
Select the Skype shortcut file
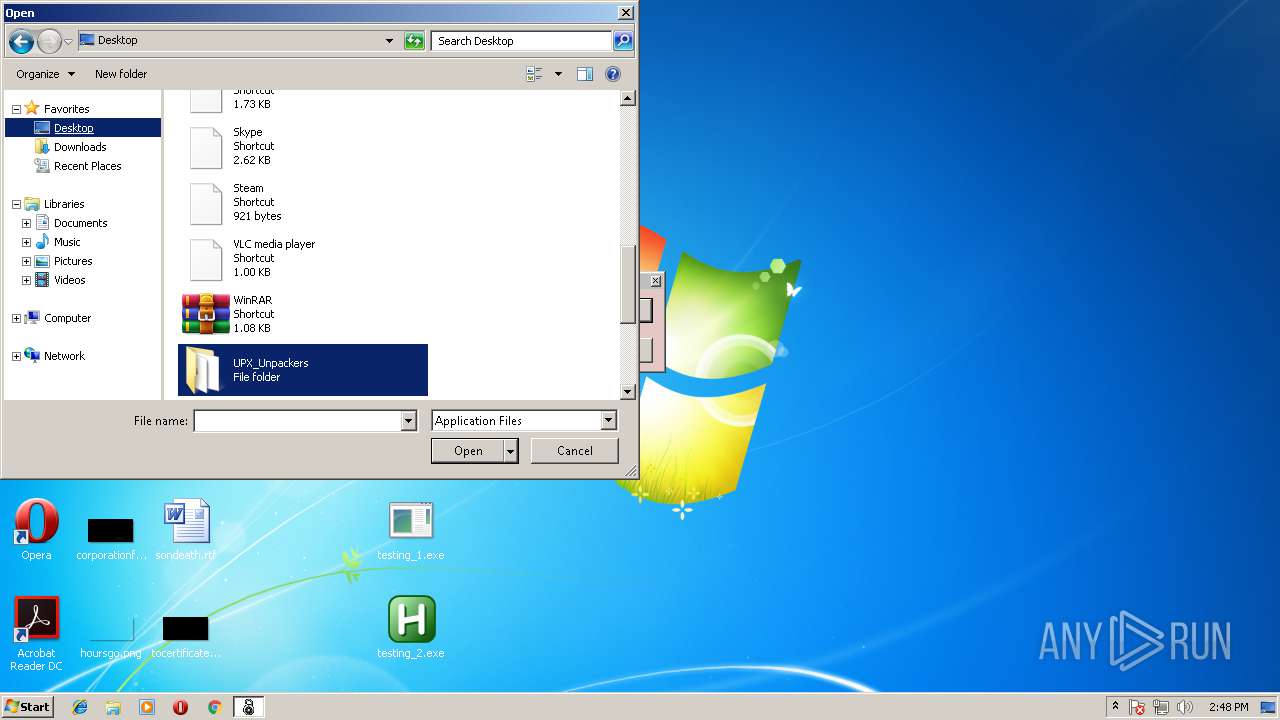click(x=303, y=147)
